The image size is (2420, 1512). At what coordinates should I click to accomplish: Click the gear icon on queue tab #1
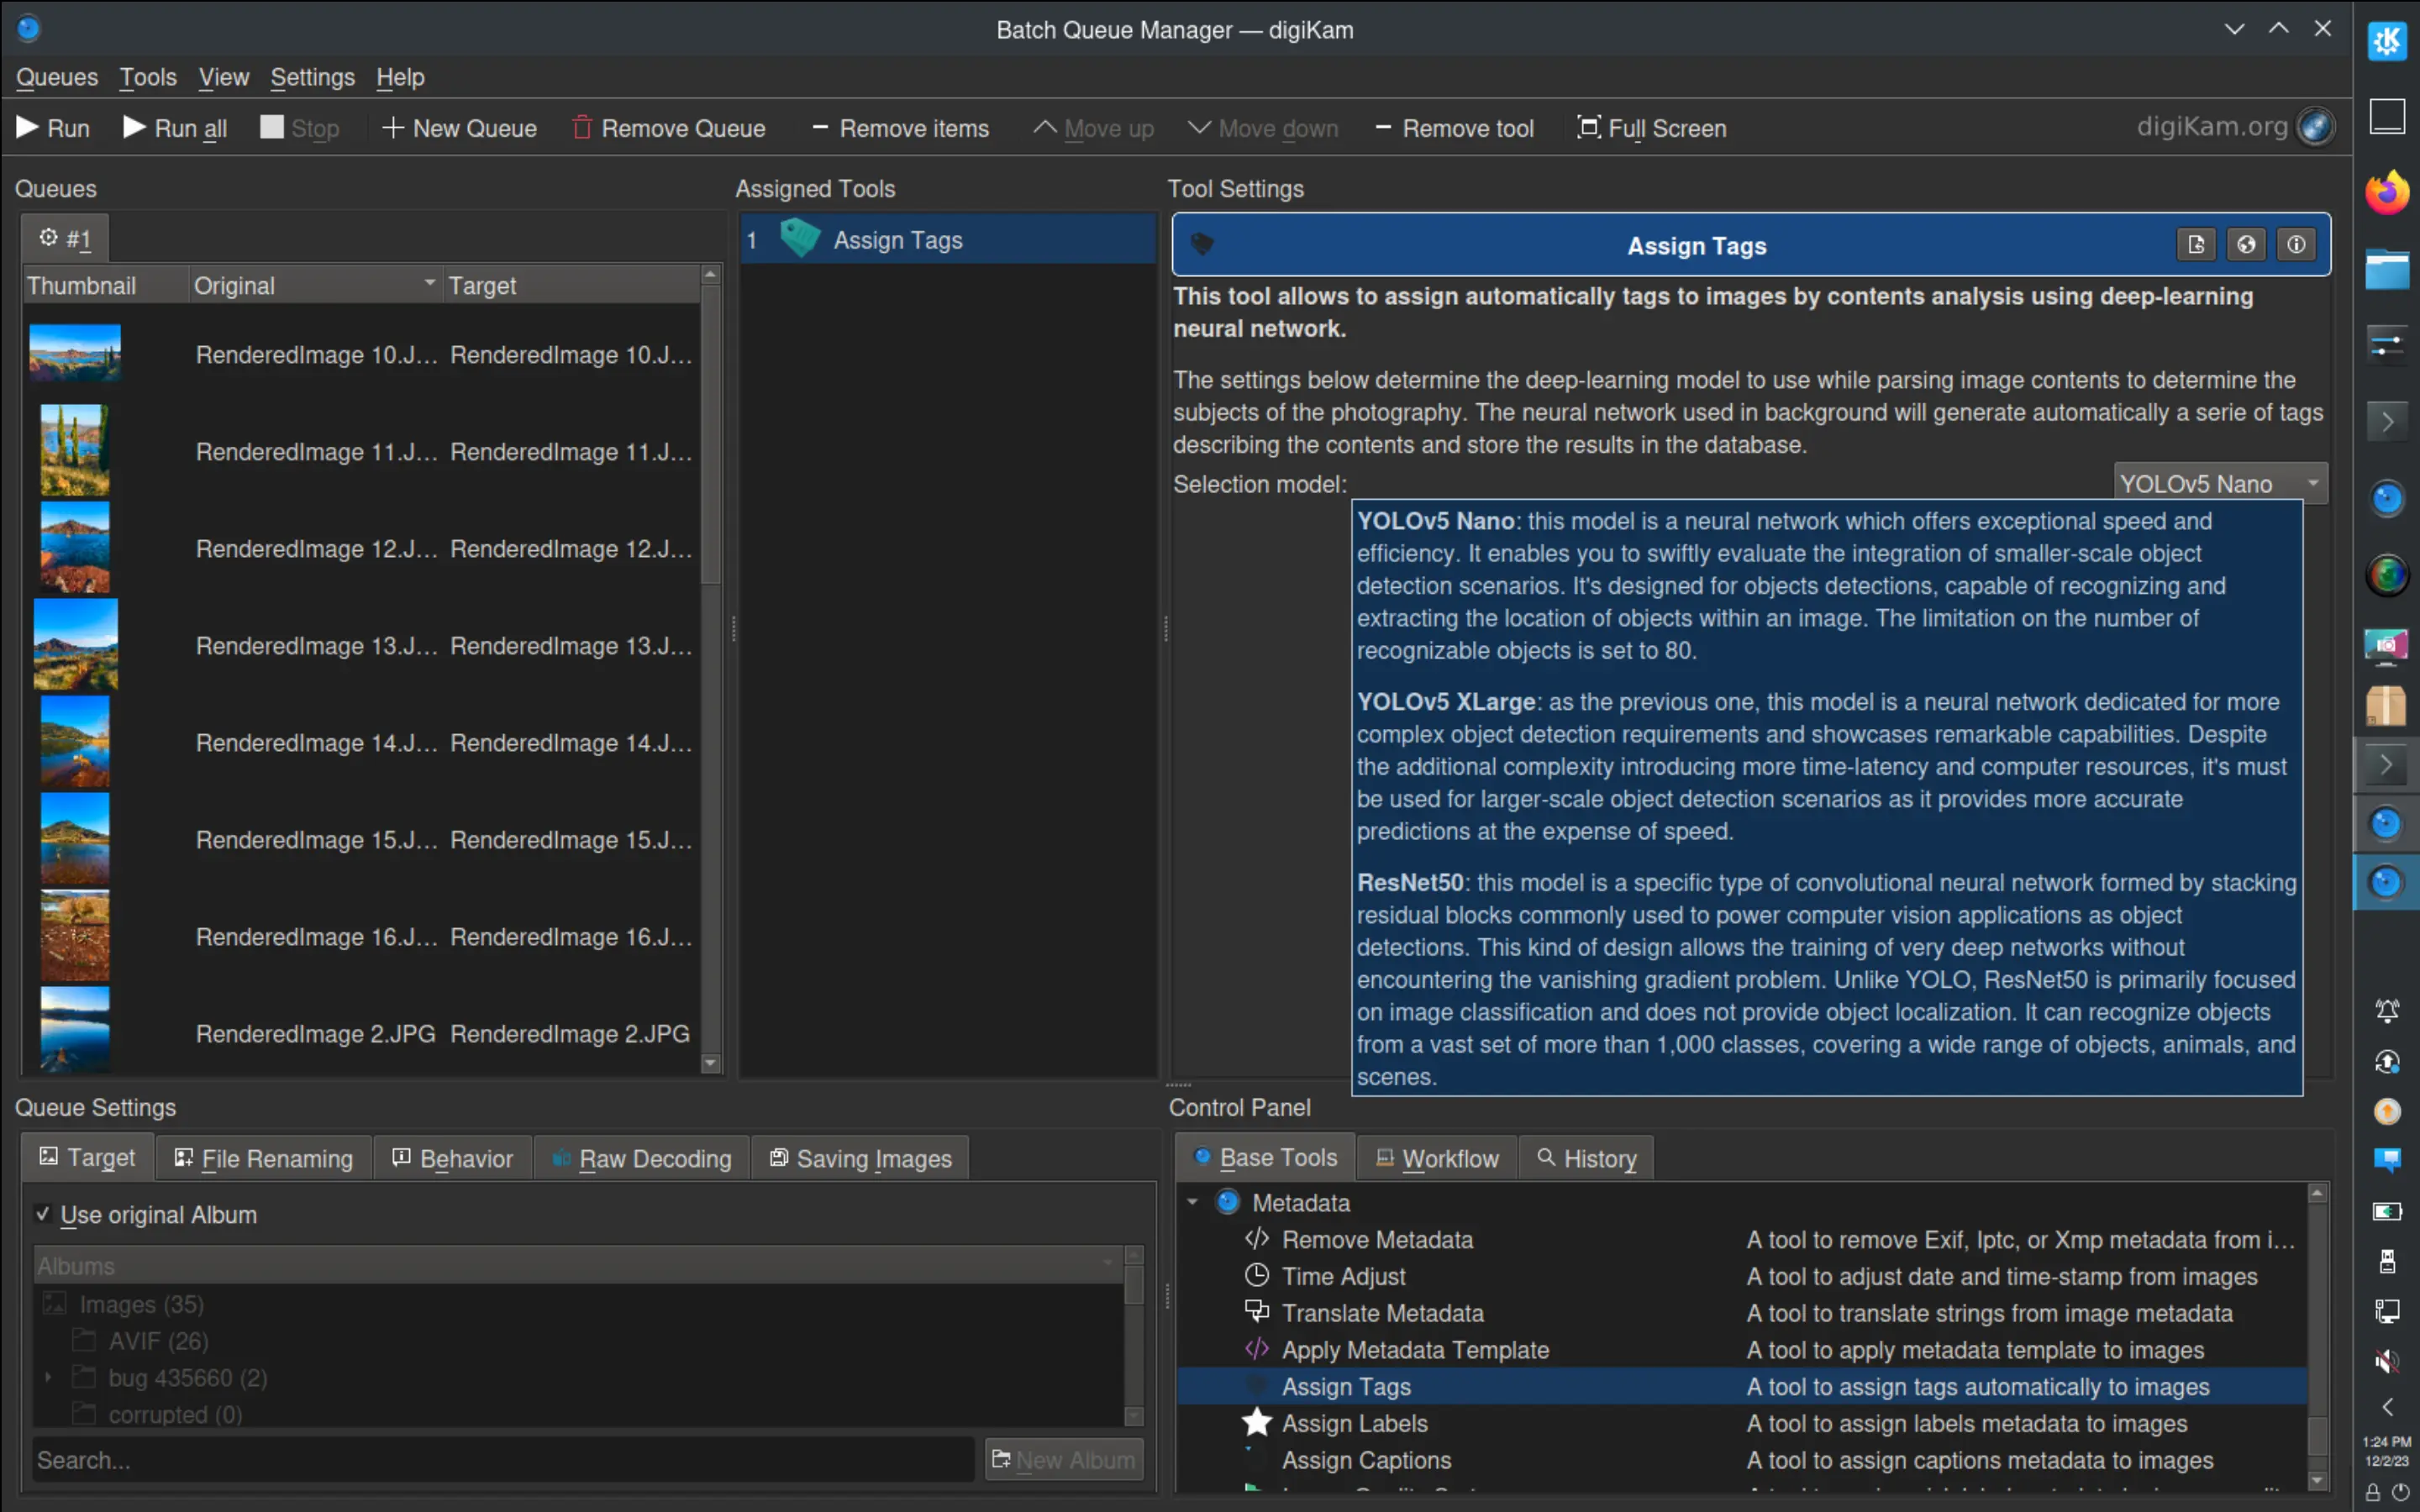coord(47,238)
